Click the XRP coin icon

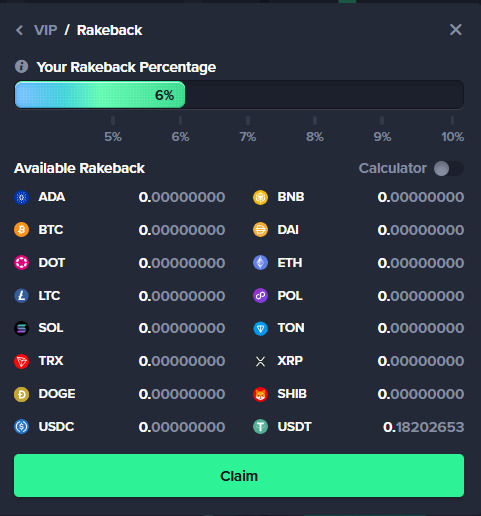[260, 361]
